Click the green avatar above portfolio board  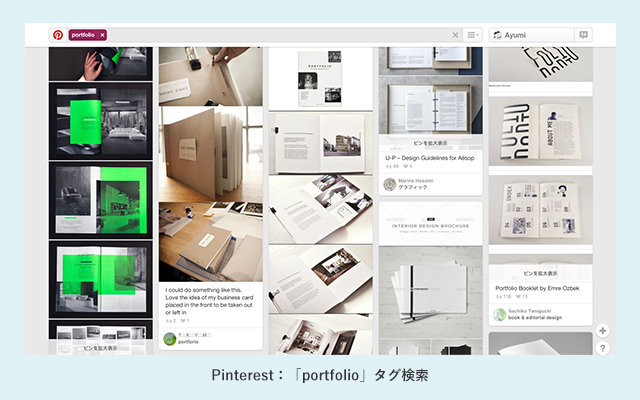170,338
